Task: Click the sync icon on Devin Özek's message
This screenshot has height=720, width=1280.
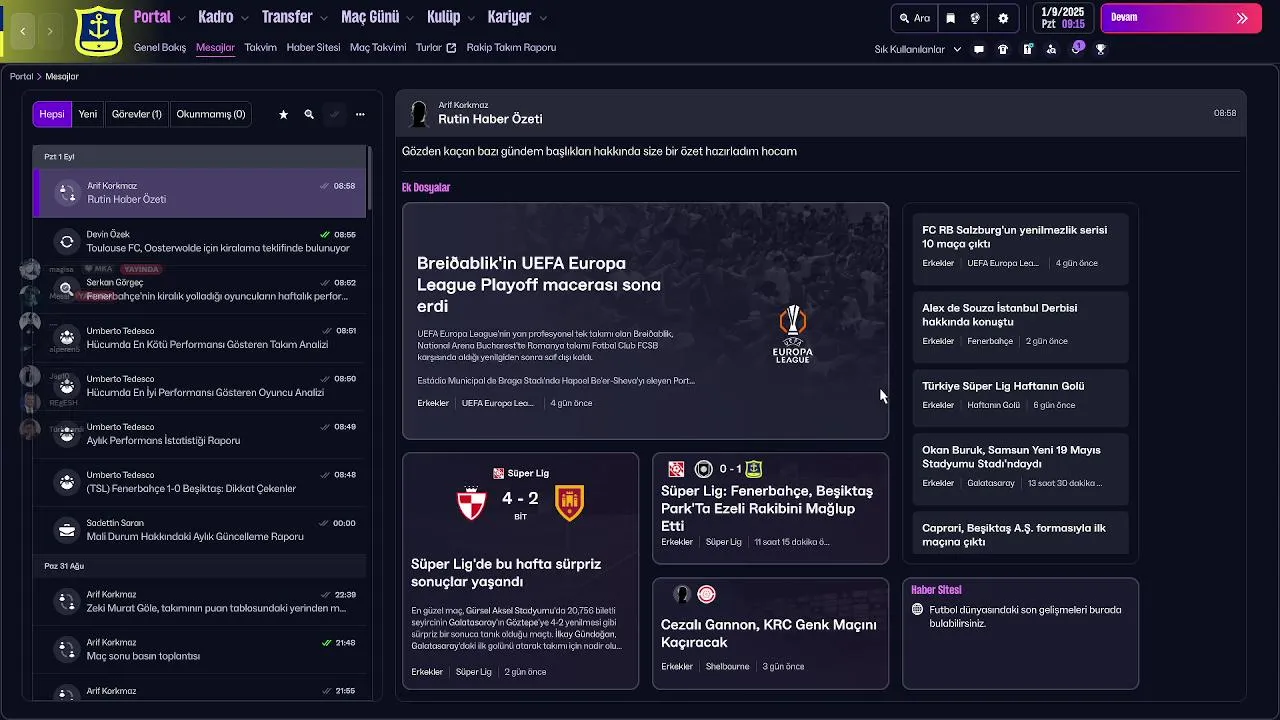Action: (x=67, y=241)
